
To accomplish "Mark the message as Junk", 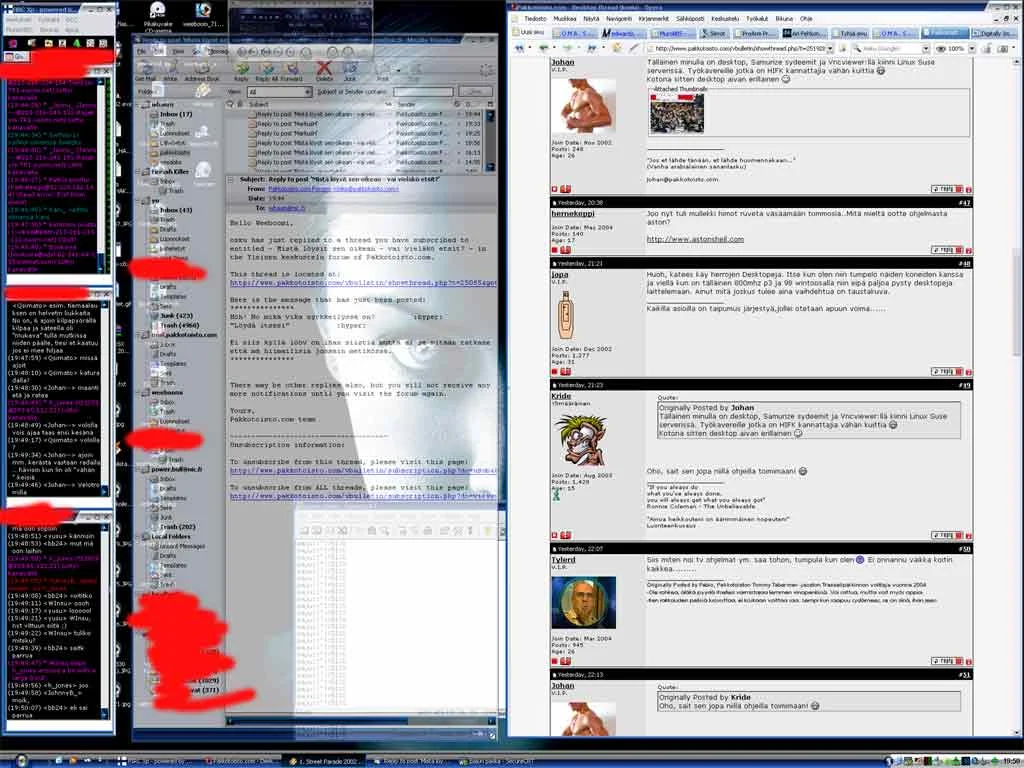I will coord(350,69).
